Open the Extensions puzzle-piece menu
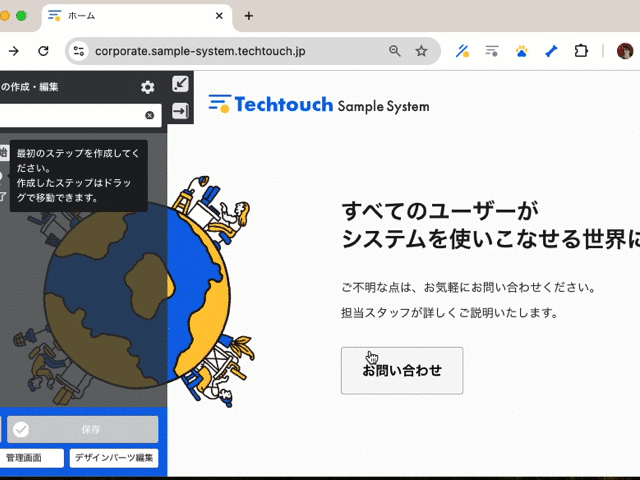This screenshot has height=480, width=640. click(582, 51)
